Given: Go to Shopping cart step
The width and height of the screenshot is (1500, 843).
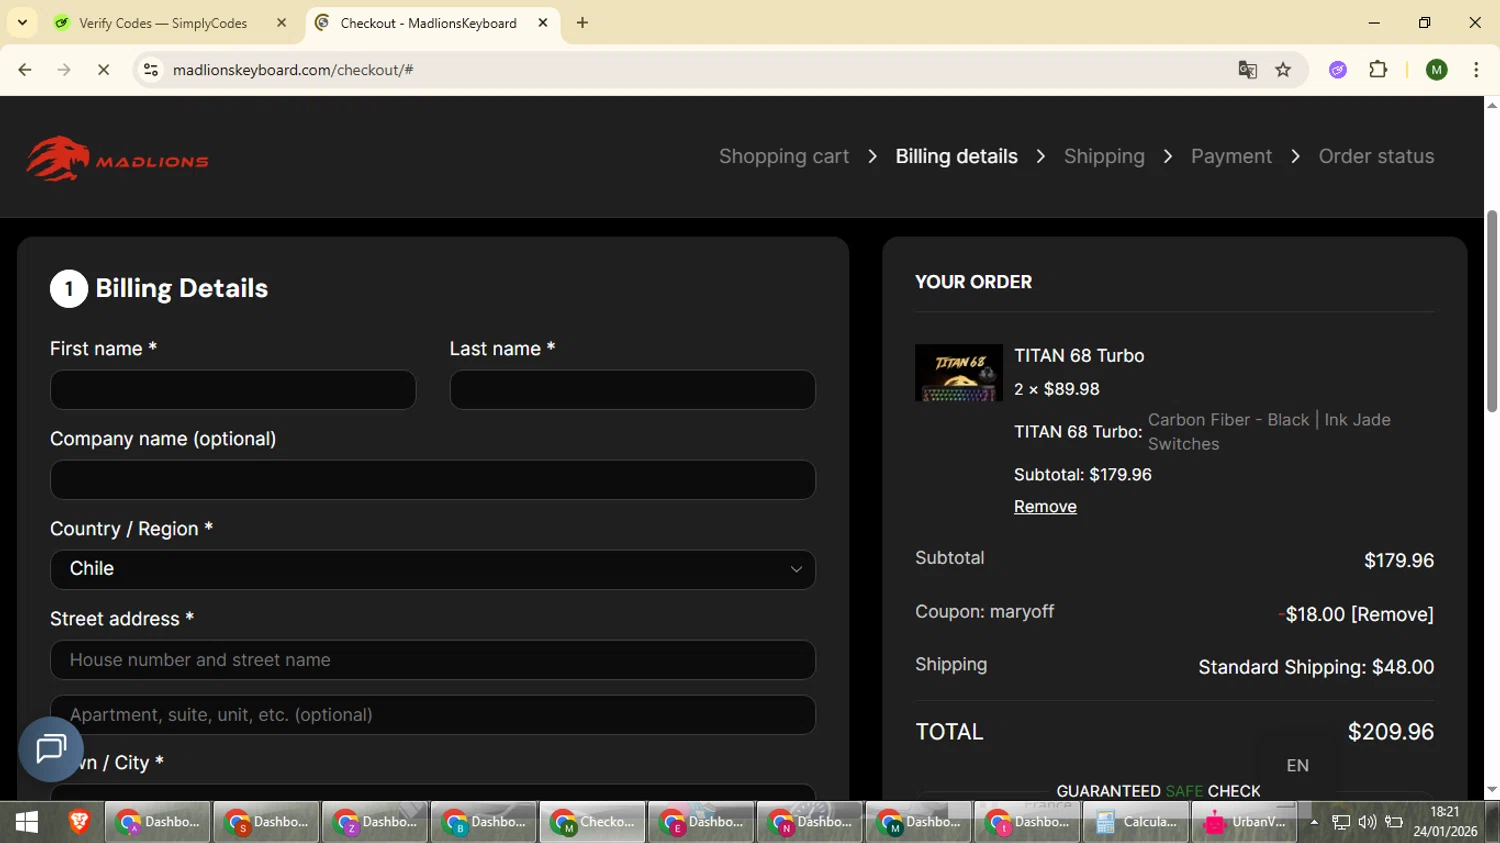Looking at the screenshot, I should (784, 156).
